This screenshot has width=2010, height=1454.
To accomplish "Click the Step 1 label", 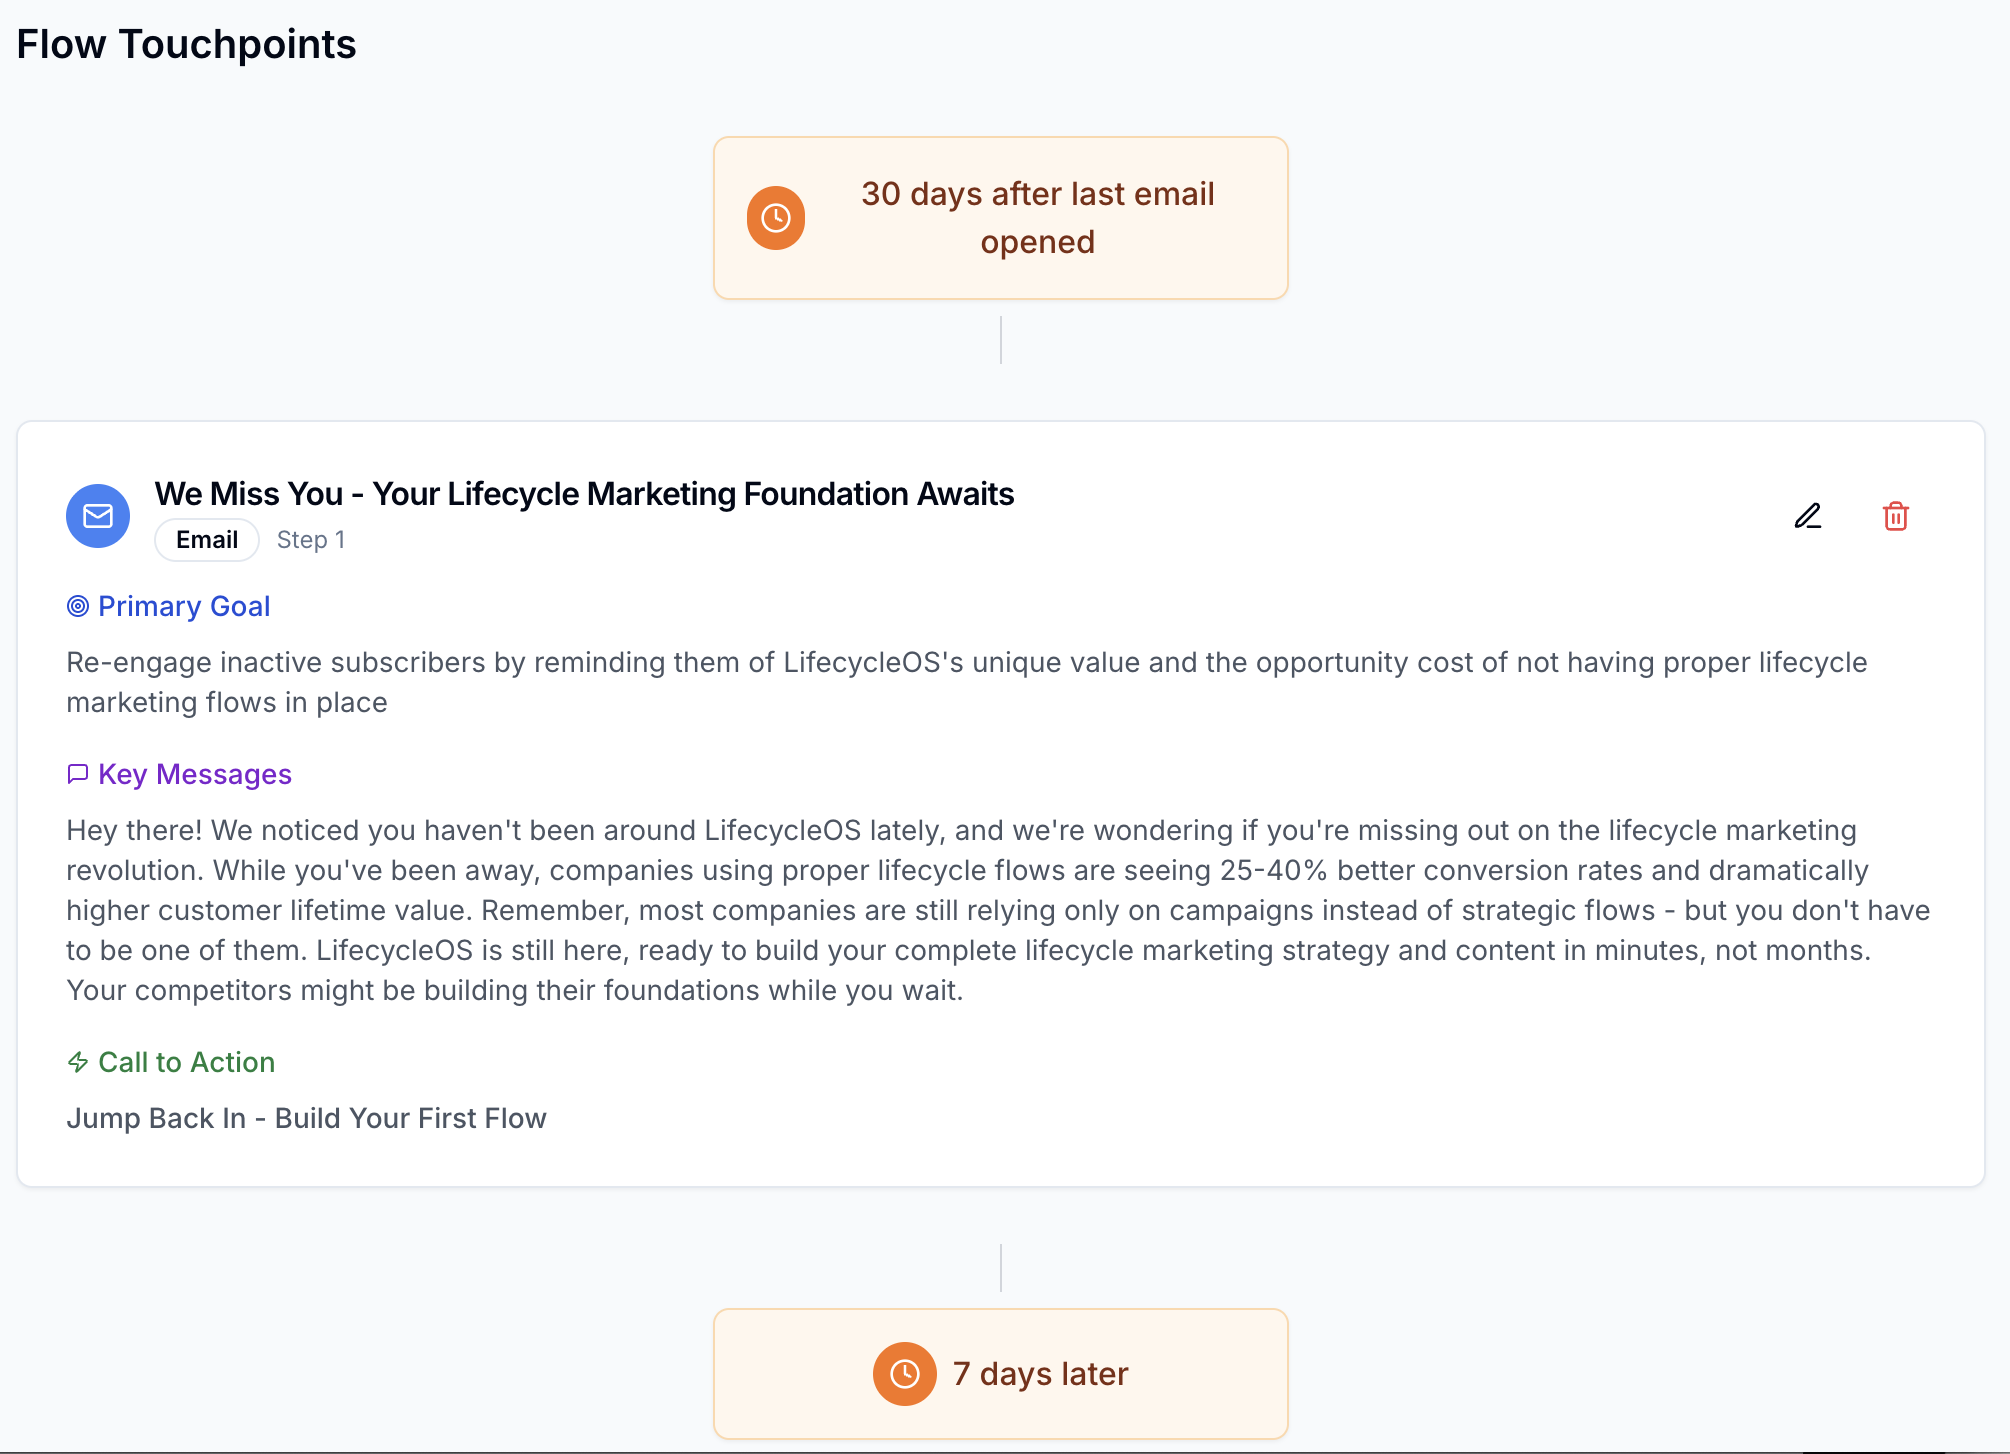I will 311,540.
